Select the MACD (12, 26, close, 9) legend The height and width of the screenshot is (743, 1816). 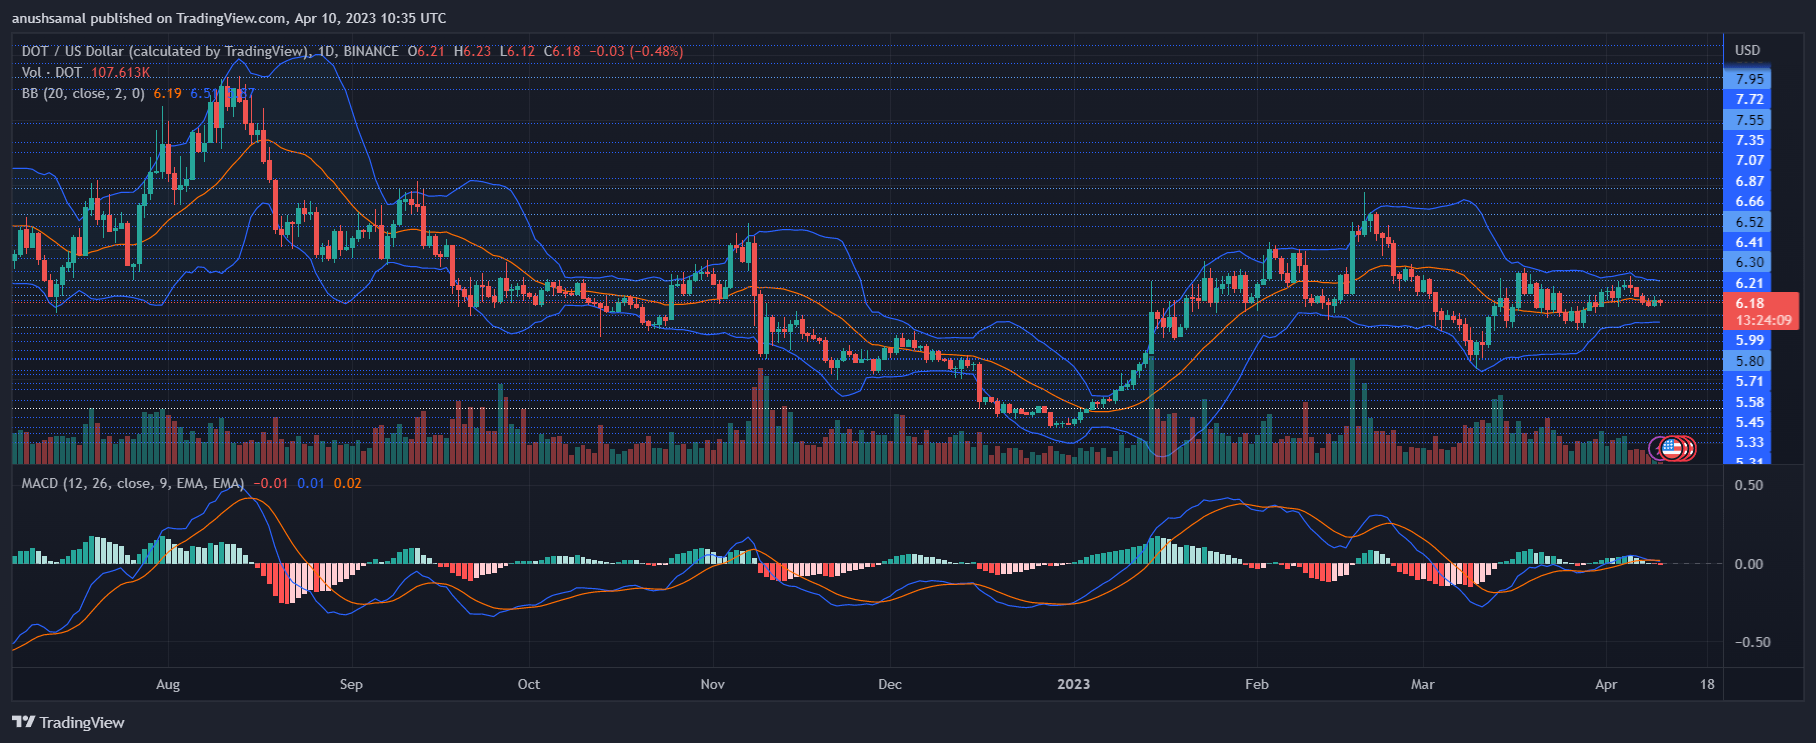pyautogui.click(x=132, y=483)
